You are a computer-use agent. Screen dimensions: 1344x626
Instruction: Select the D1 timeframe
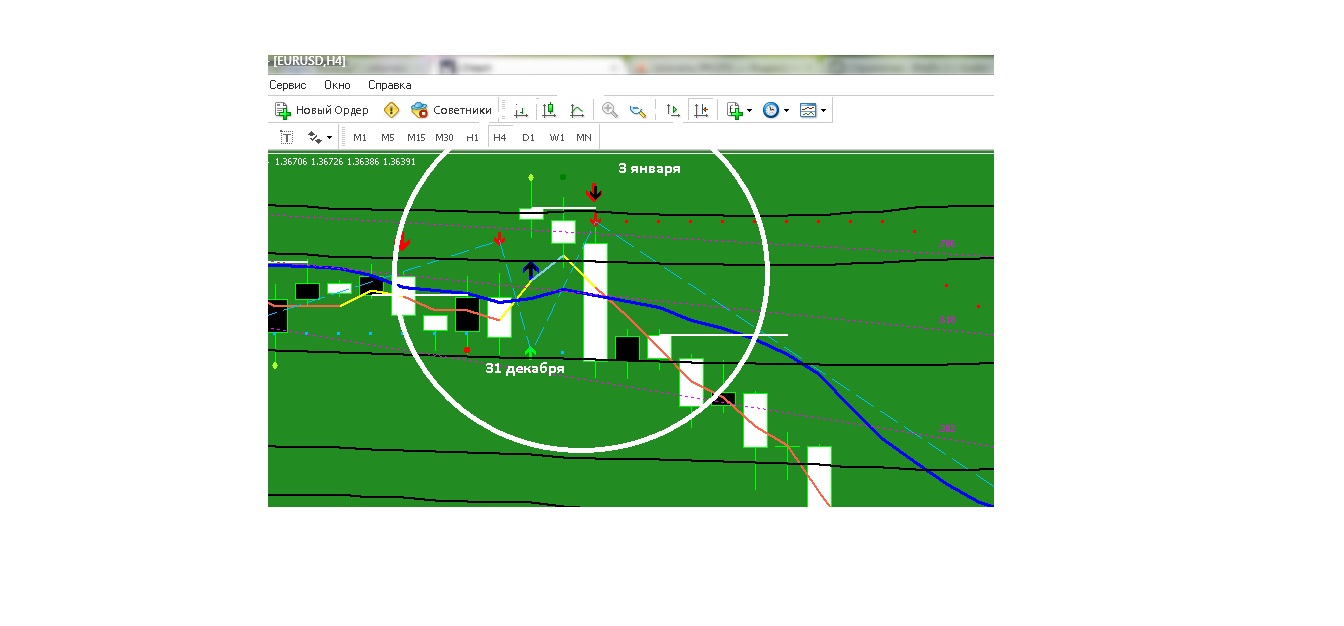(528, 137)
